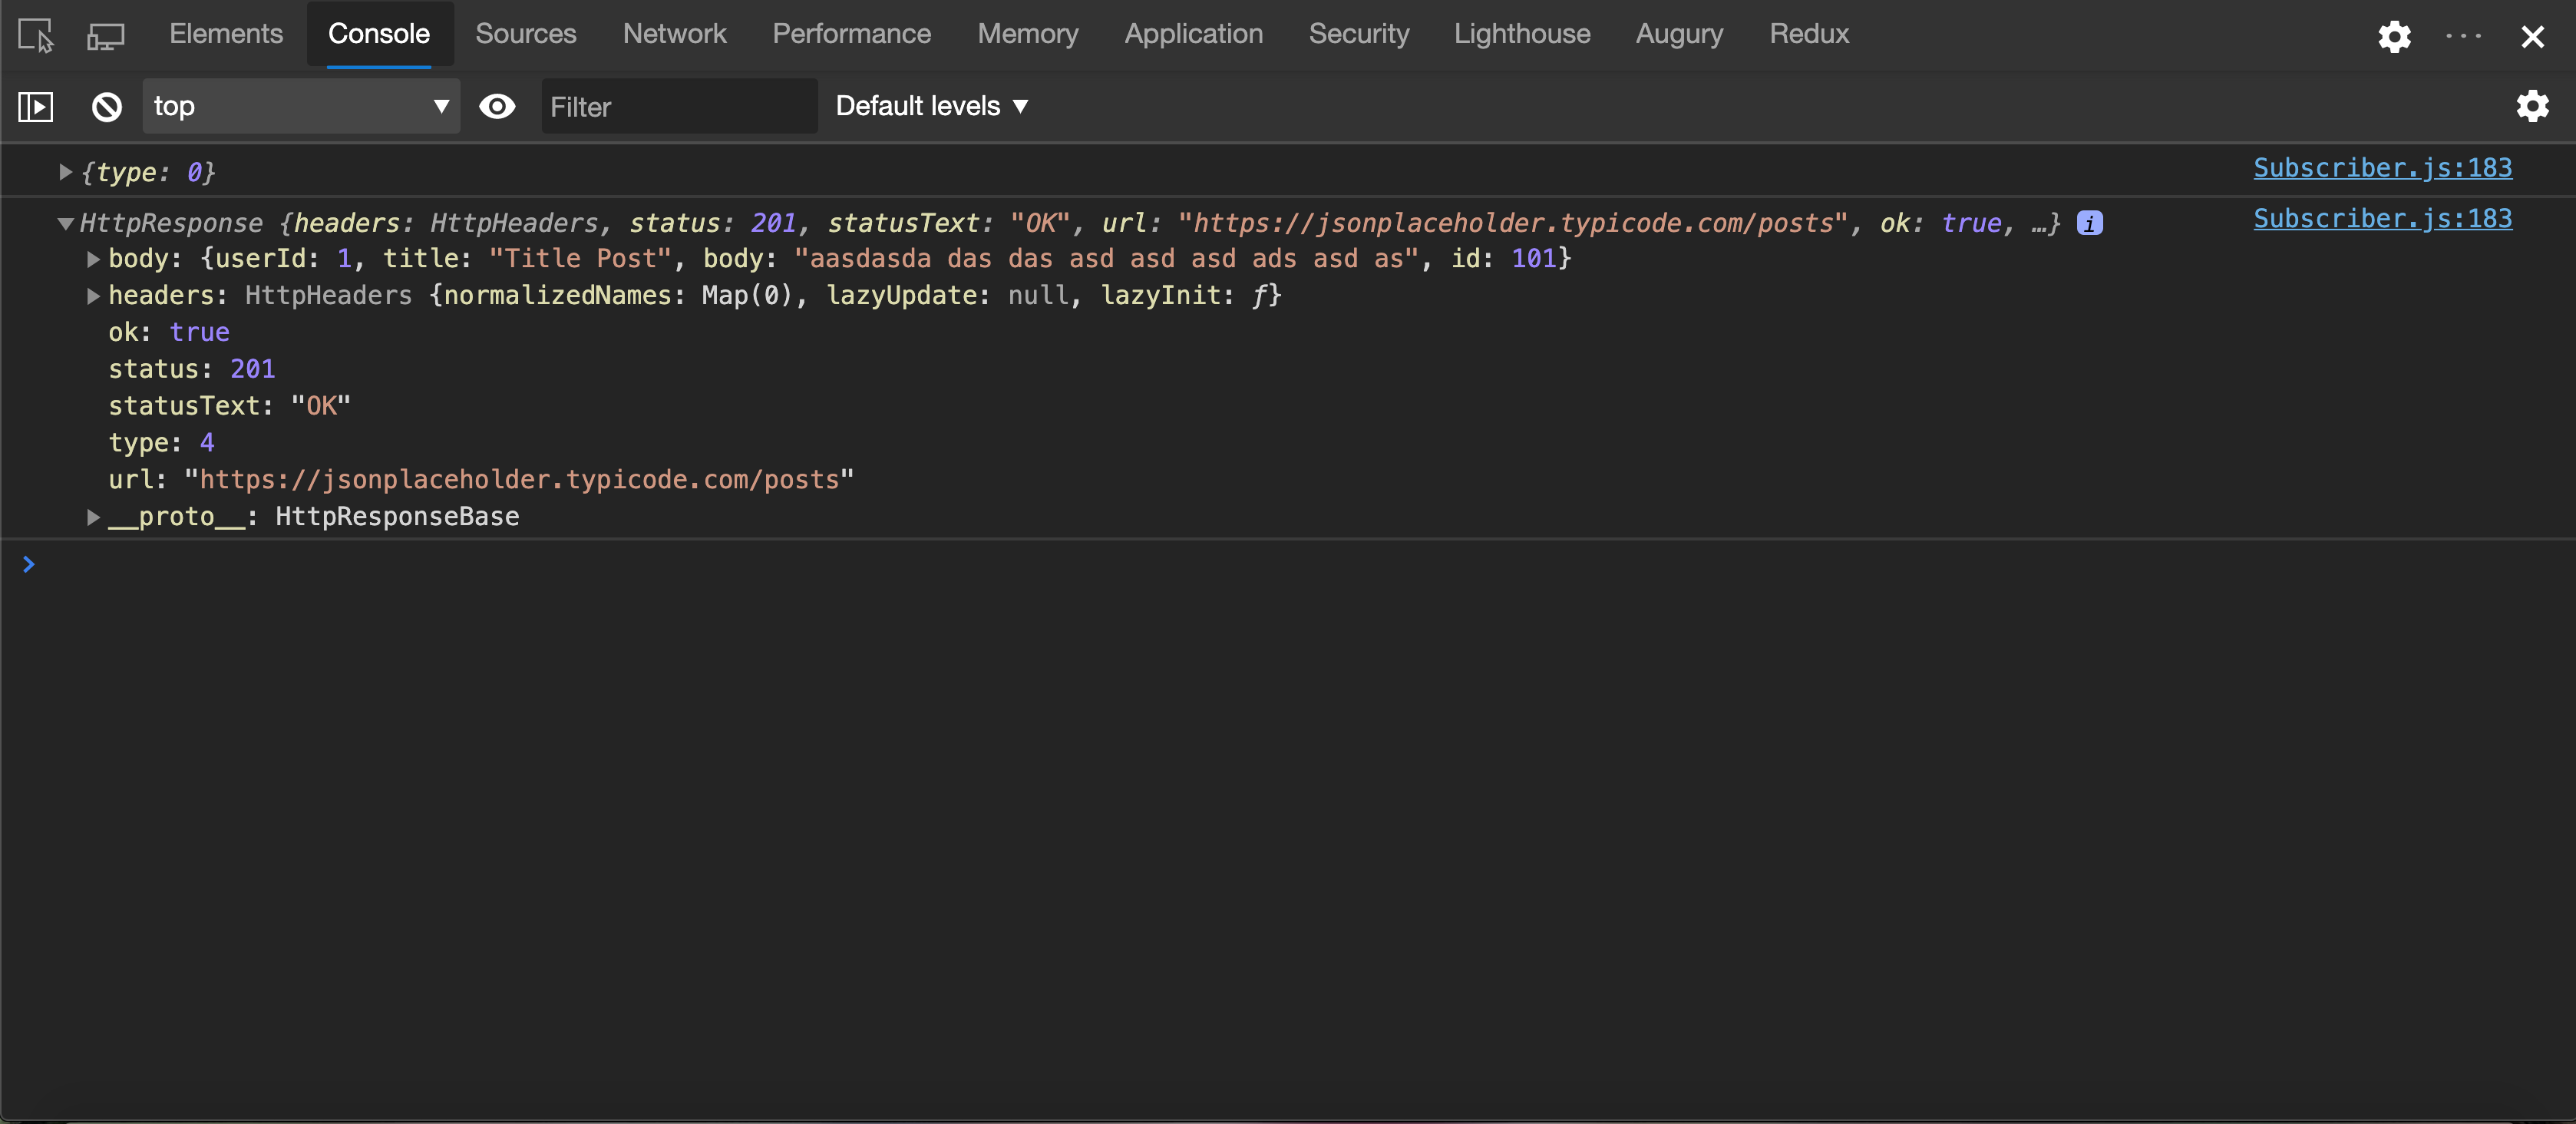Clear the console
Image resolution: width=2576 pixels, height=1124 pixels.
coord(105,107)
